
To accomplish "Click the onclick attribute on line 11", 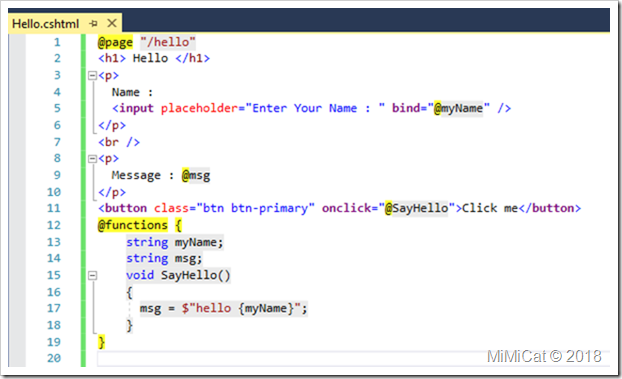I will tap(347, 208).
